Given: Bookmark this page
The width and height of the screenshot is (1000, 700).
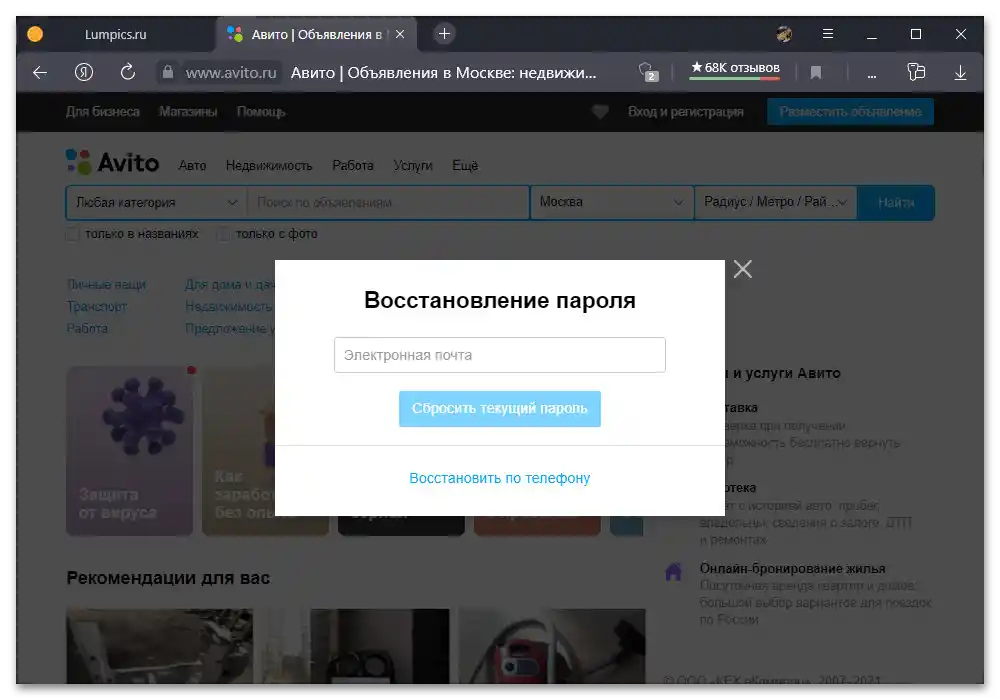Looking at the screenshot, I should pyautogui.click(x=815, y=73).
